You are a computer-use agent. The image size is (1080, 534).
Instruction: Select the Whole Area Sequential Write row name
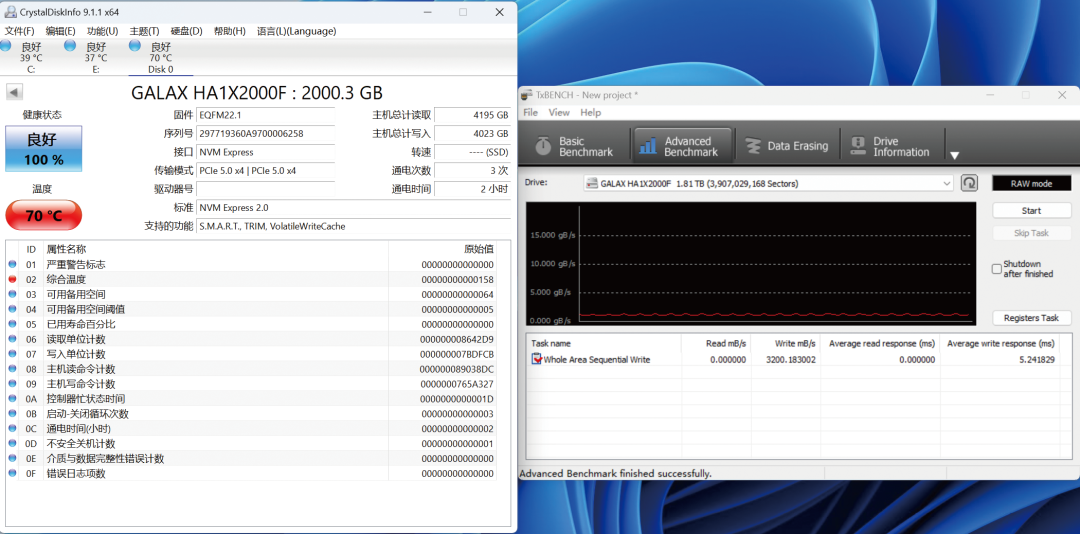[596, 360]
